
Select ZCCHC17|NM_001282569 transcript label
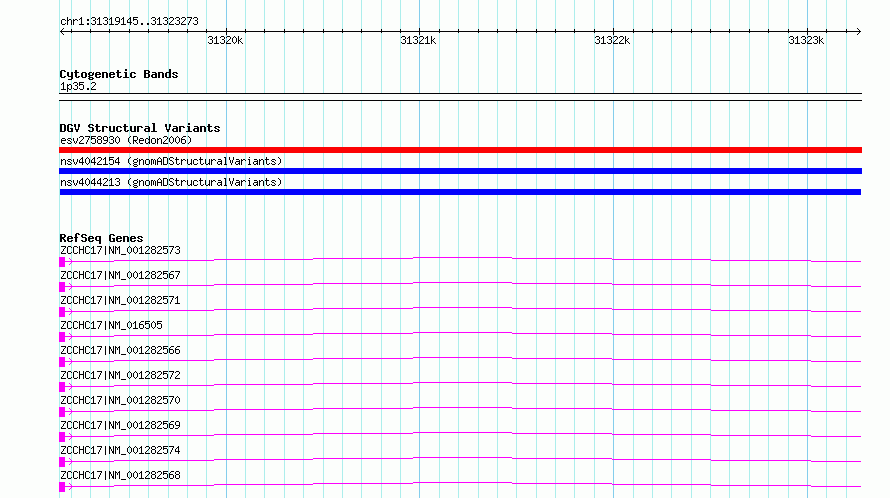120,425
